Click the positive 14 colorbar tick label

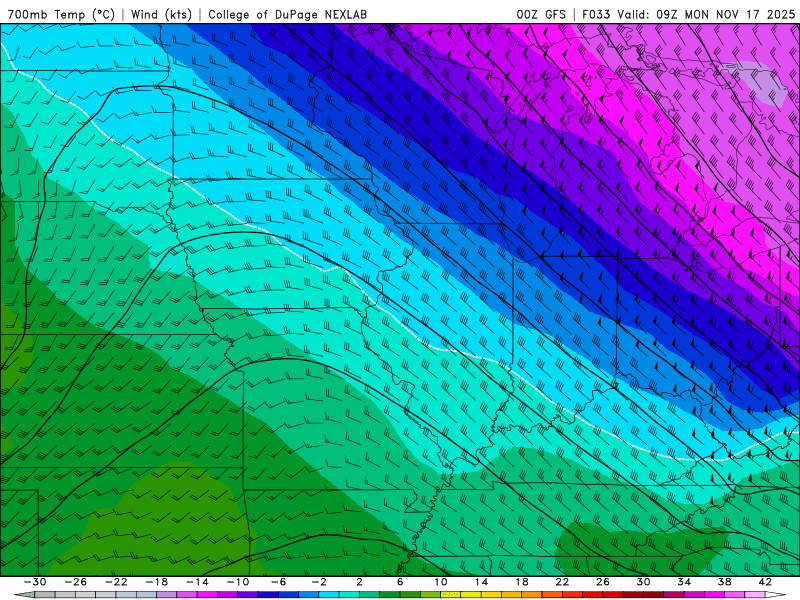[481, 582]
